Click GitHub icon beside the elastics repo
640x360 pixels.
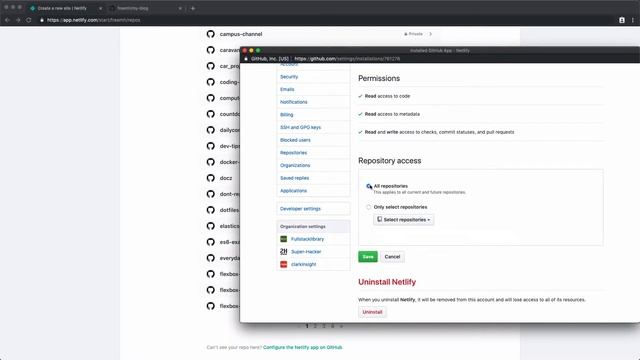click(211, 226)
